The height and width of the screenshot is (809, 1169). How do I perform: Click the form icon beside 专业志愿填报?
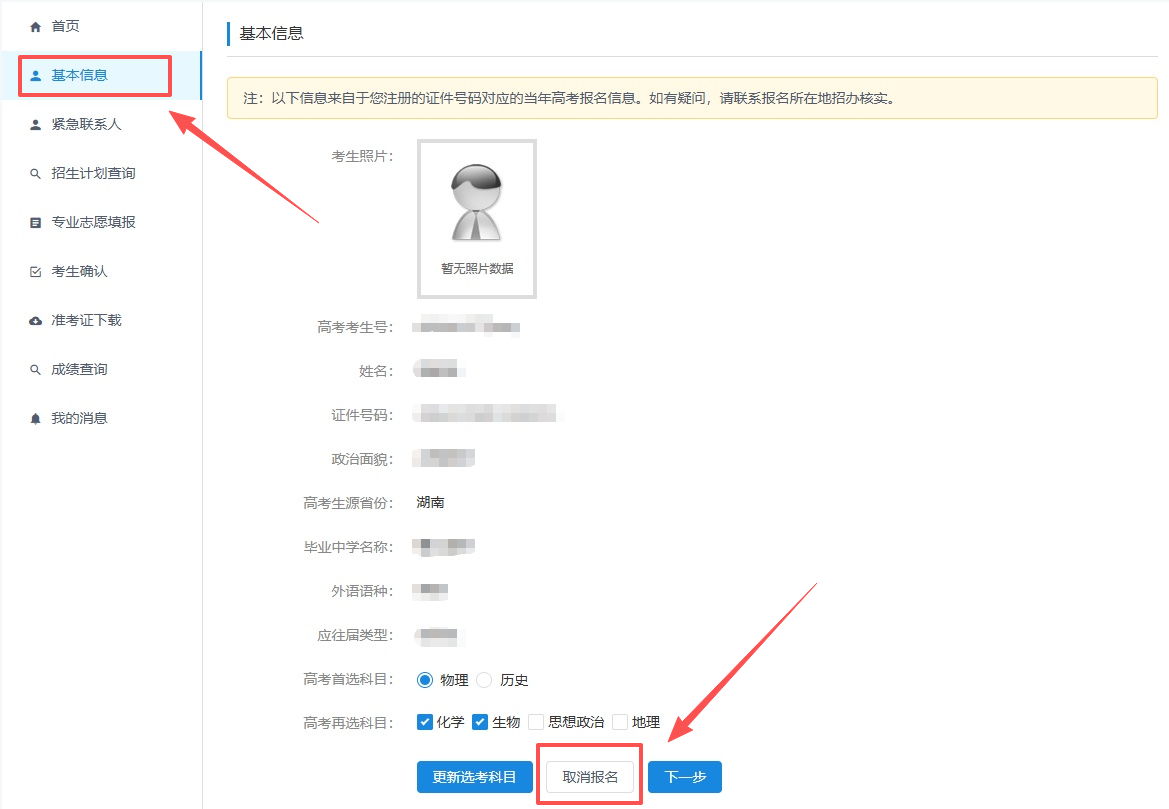pyautogui.click(x=36, y=223)
